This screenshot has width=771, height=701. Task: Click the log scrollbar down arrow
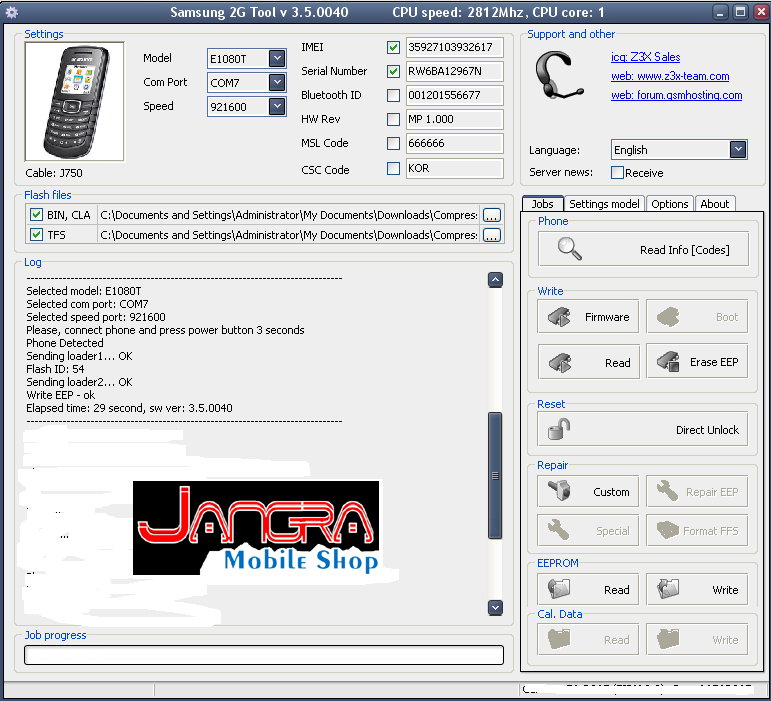point(495,608)
